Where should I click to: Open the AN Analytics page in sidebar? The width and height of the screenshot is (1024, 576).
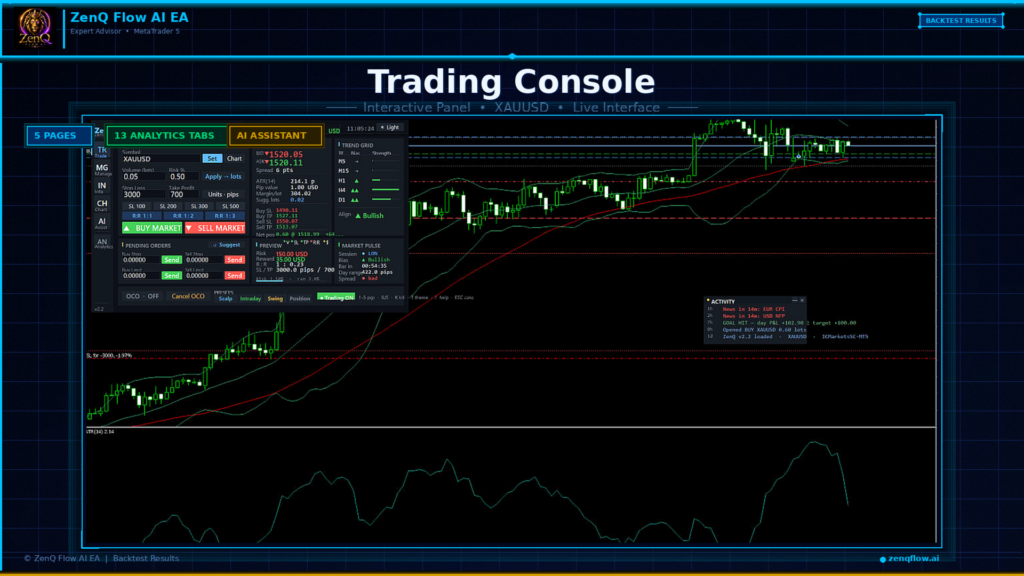pos(102,243)
